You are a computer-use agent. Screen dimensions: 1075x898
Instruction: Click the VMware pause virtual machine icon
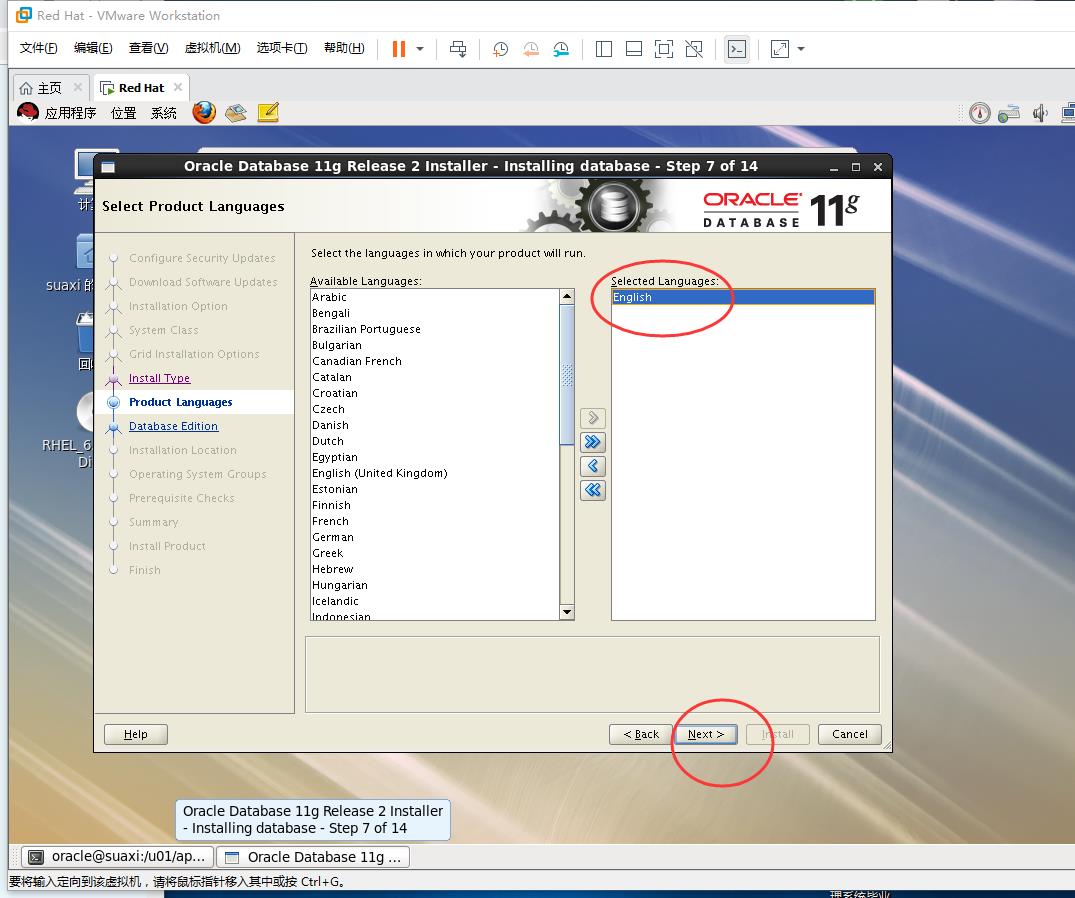(x=398, y=49)
